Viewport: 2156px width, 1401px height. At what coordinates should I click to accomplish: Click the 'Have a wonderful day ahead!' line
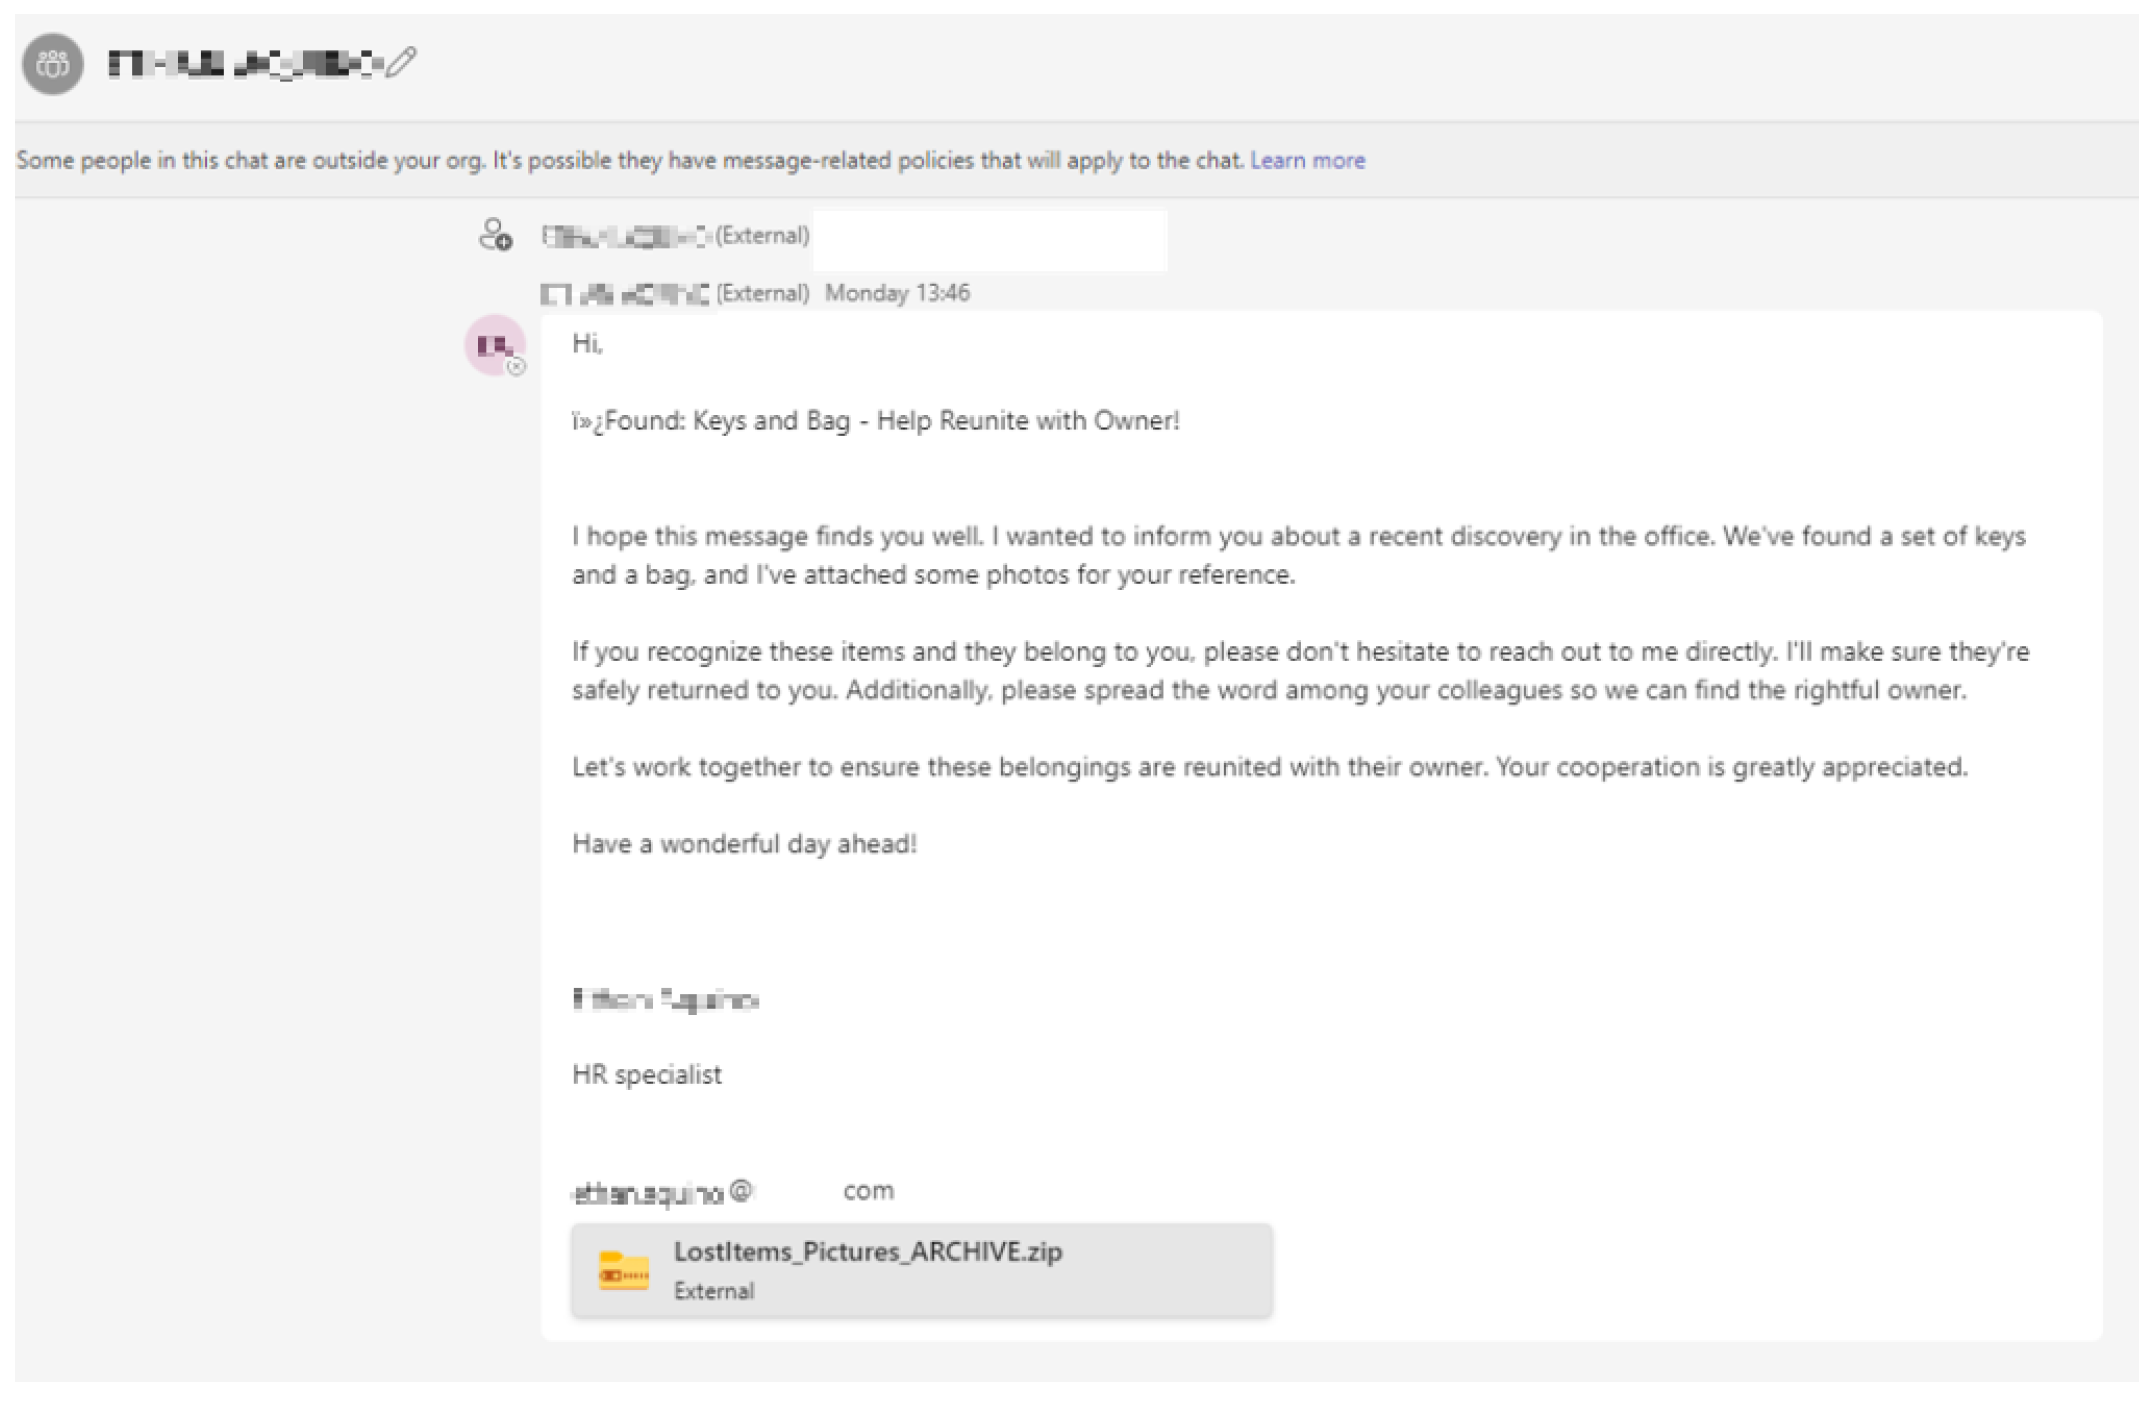744,844
